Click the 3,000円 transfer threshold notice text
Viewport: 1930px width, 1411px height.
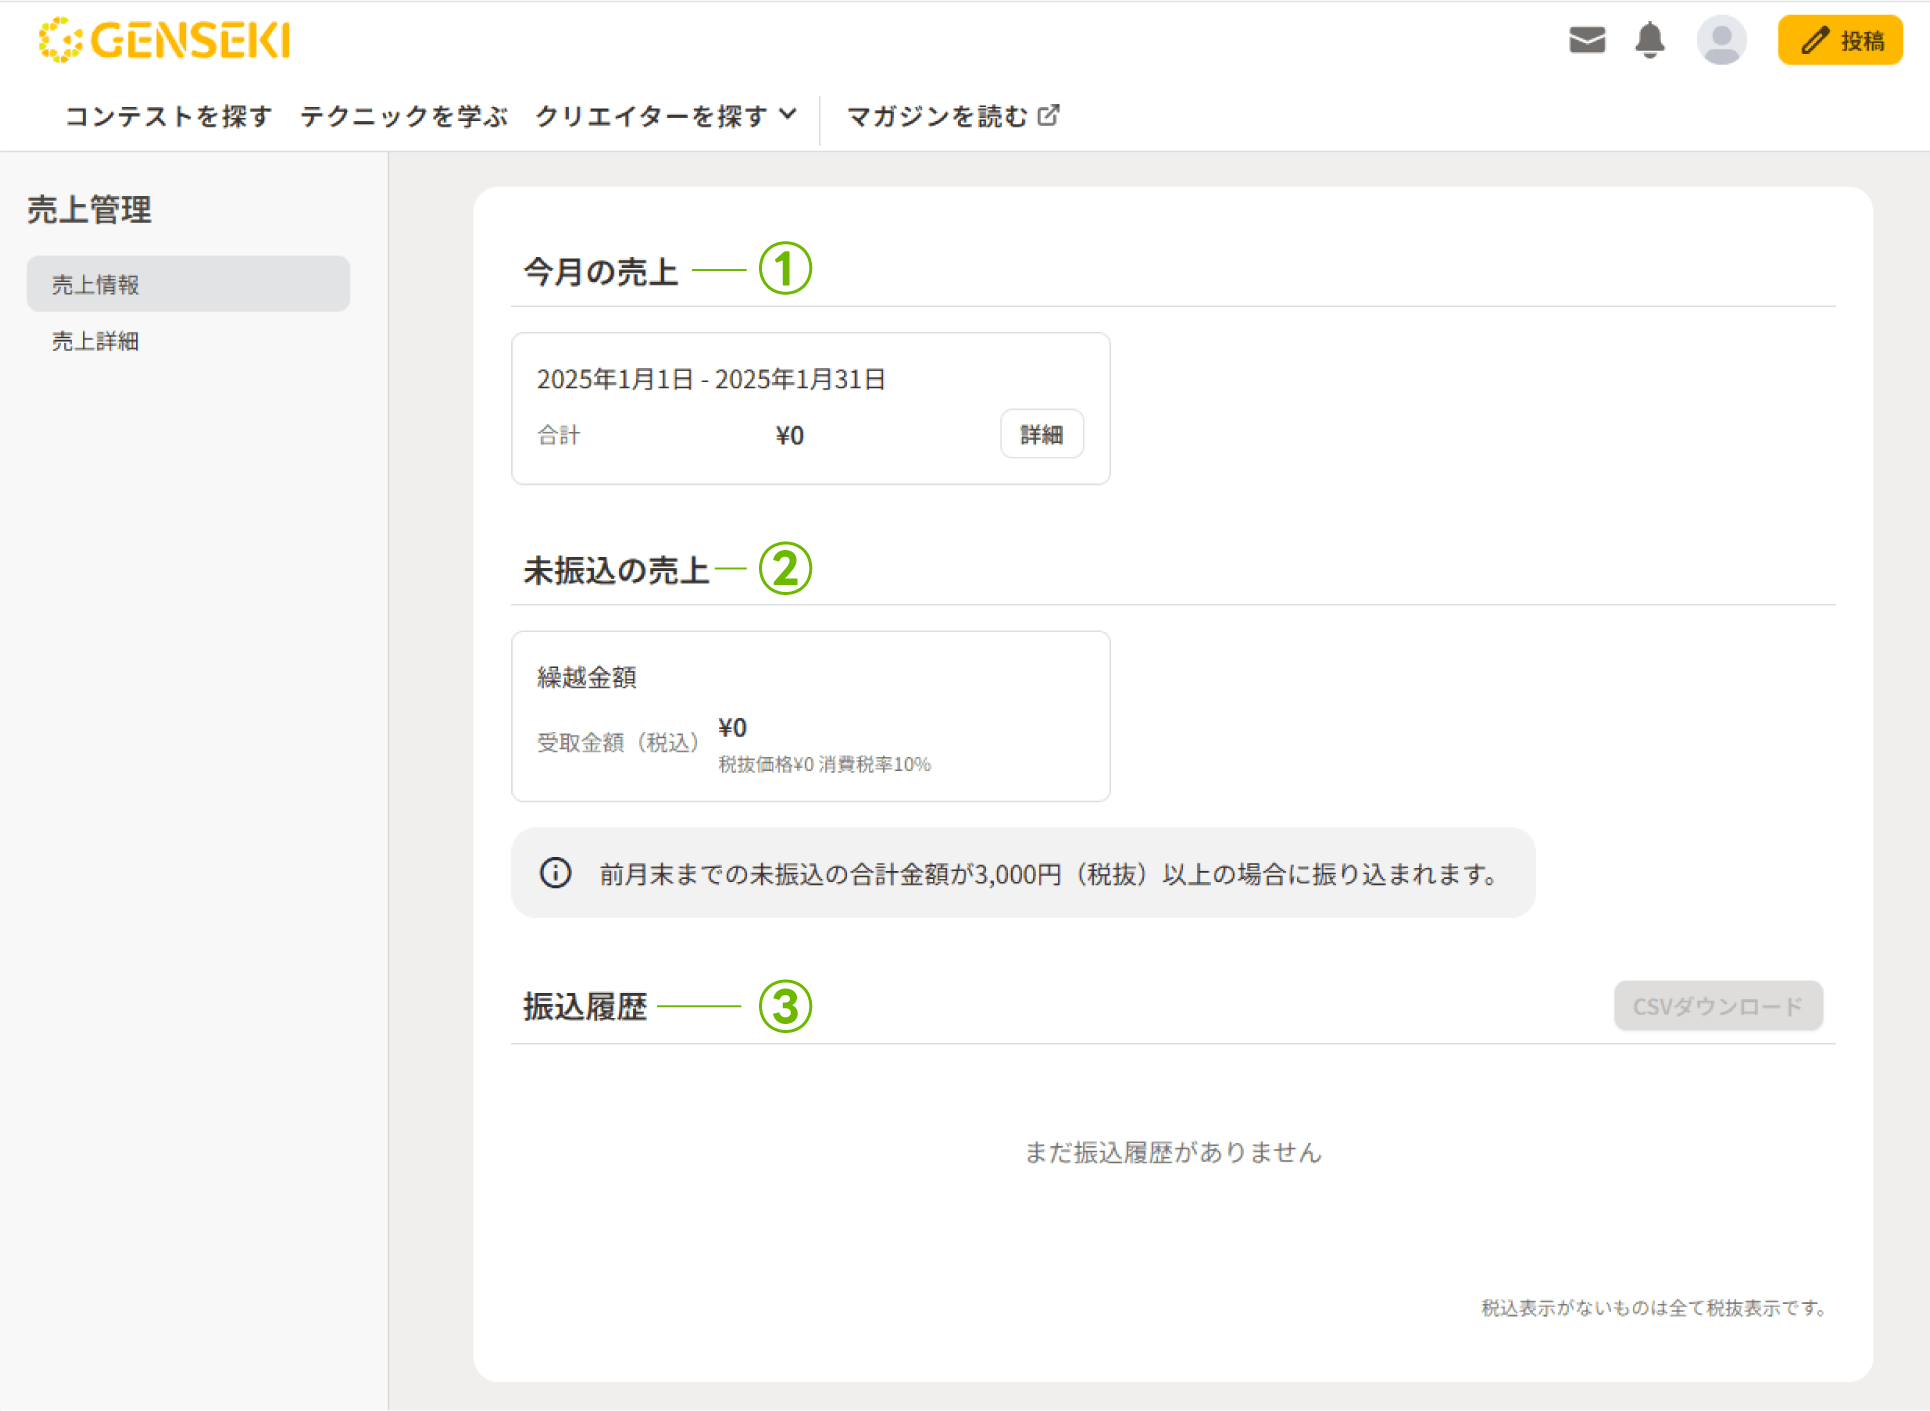1048,874
